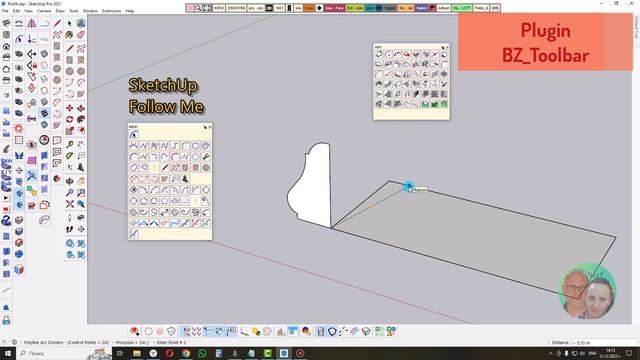The image size is (640, 360).
Task: Open the View menu
Action: tap(28, 11)
